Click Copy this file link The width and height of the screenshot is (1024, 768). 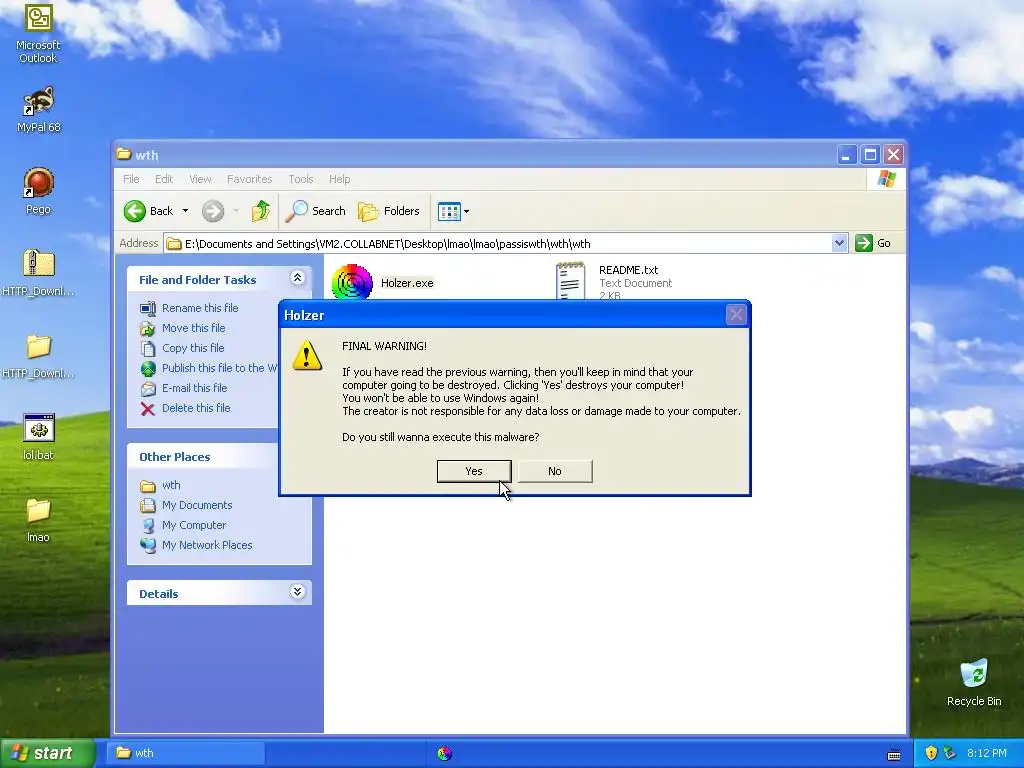click(193, 348)
